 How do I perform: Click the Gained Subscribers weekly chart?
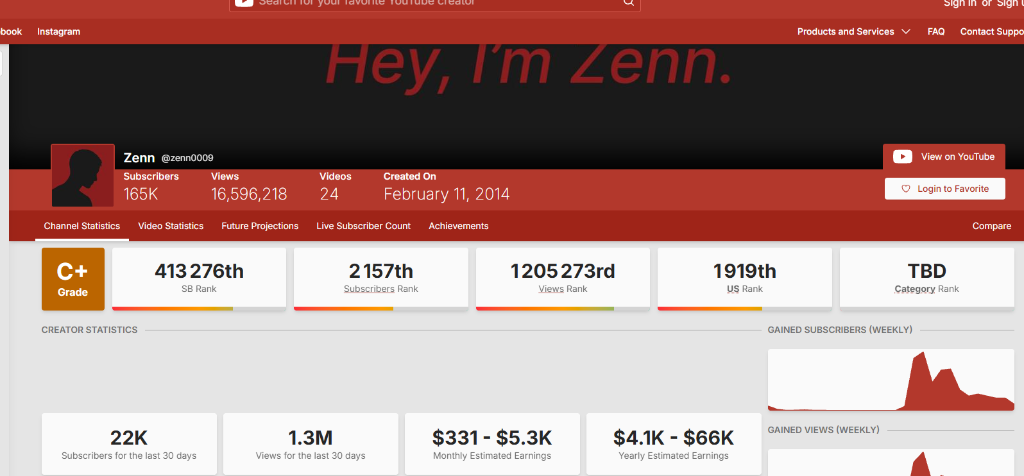(891, 380)
